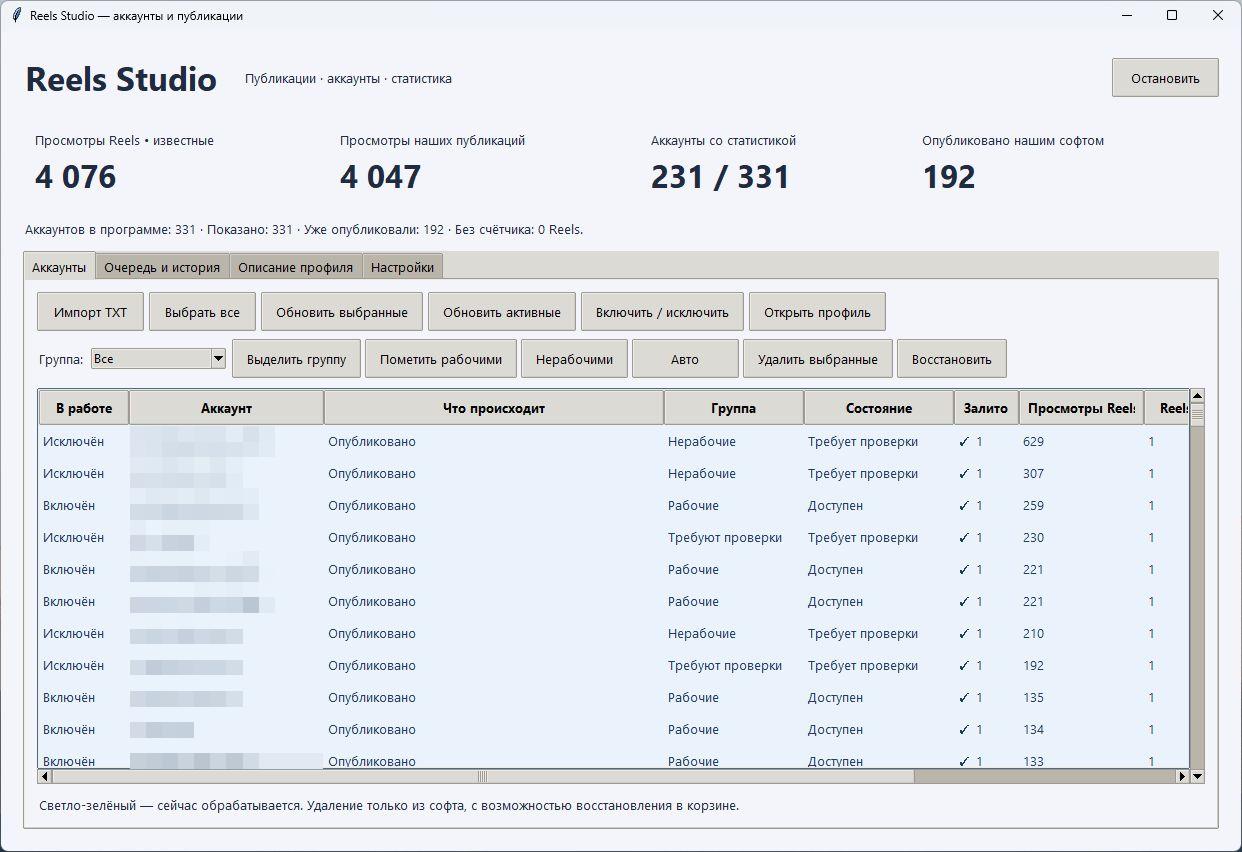The height and width of the screenshot is (852, 1242).
Task: Sort by Залито column header
Action: click(x=986, y=408)
